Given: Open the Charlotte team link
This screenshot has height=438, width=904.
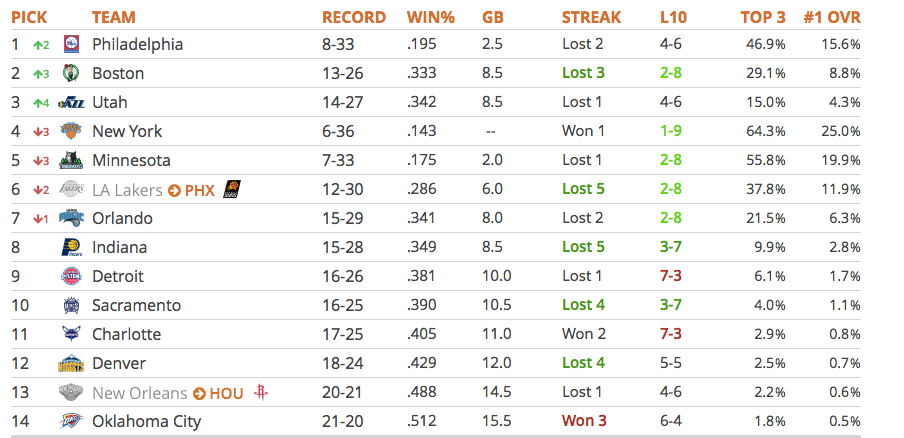Looking at the screenshot, I should (126, 334).
